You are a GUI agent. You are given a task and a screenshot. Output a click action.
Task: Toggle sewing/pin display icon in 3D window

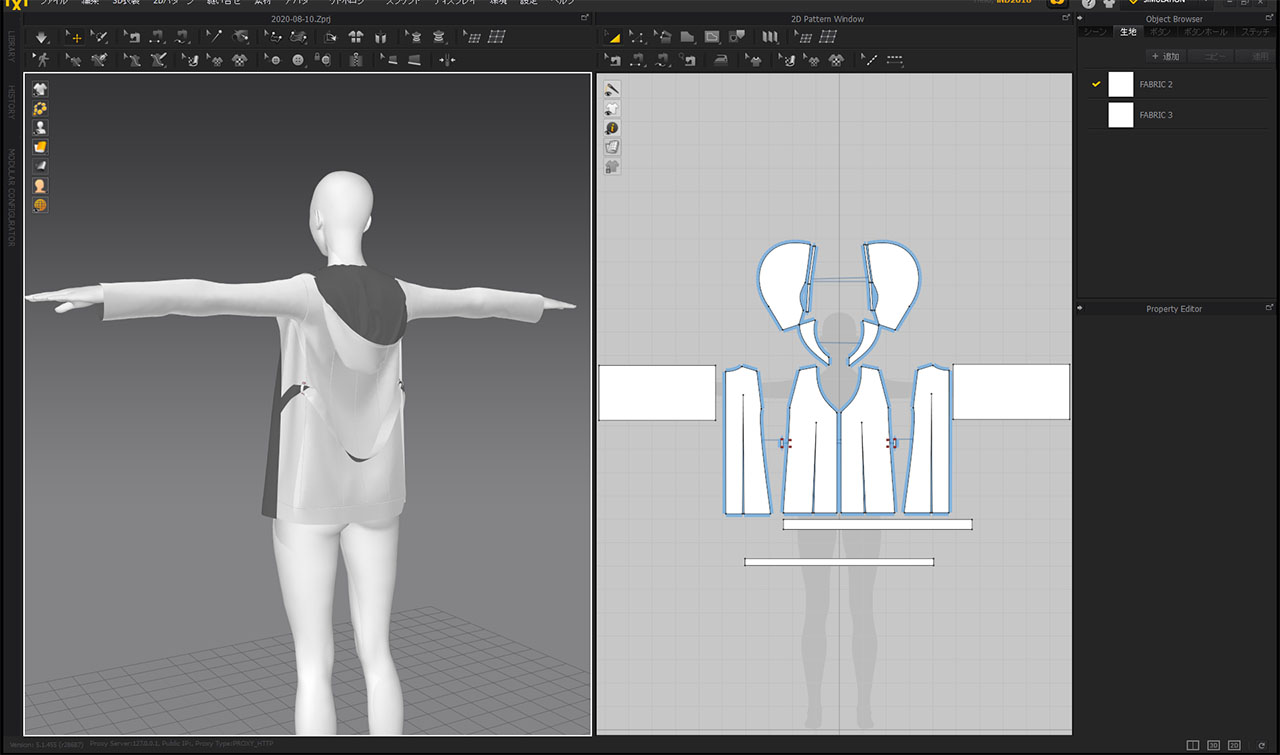click(x=40, y=108)
